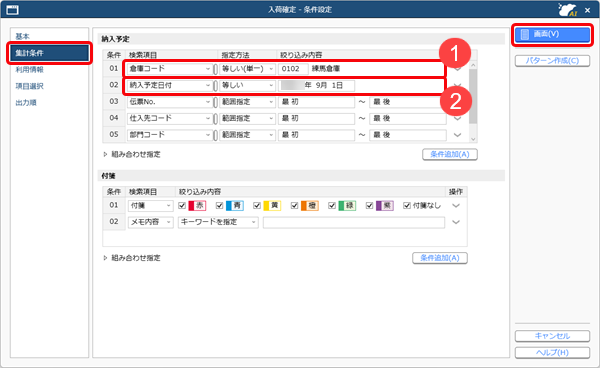This screenshot has width=600, height=368.
Task: Click 条件追加(A) in 付箋 section
Action: 440,258
